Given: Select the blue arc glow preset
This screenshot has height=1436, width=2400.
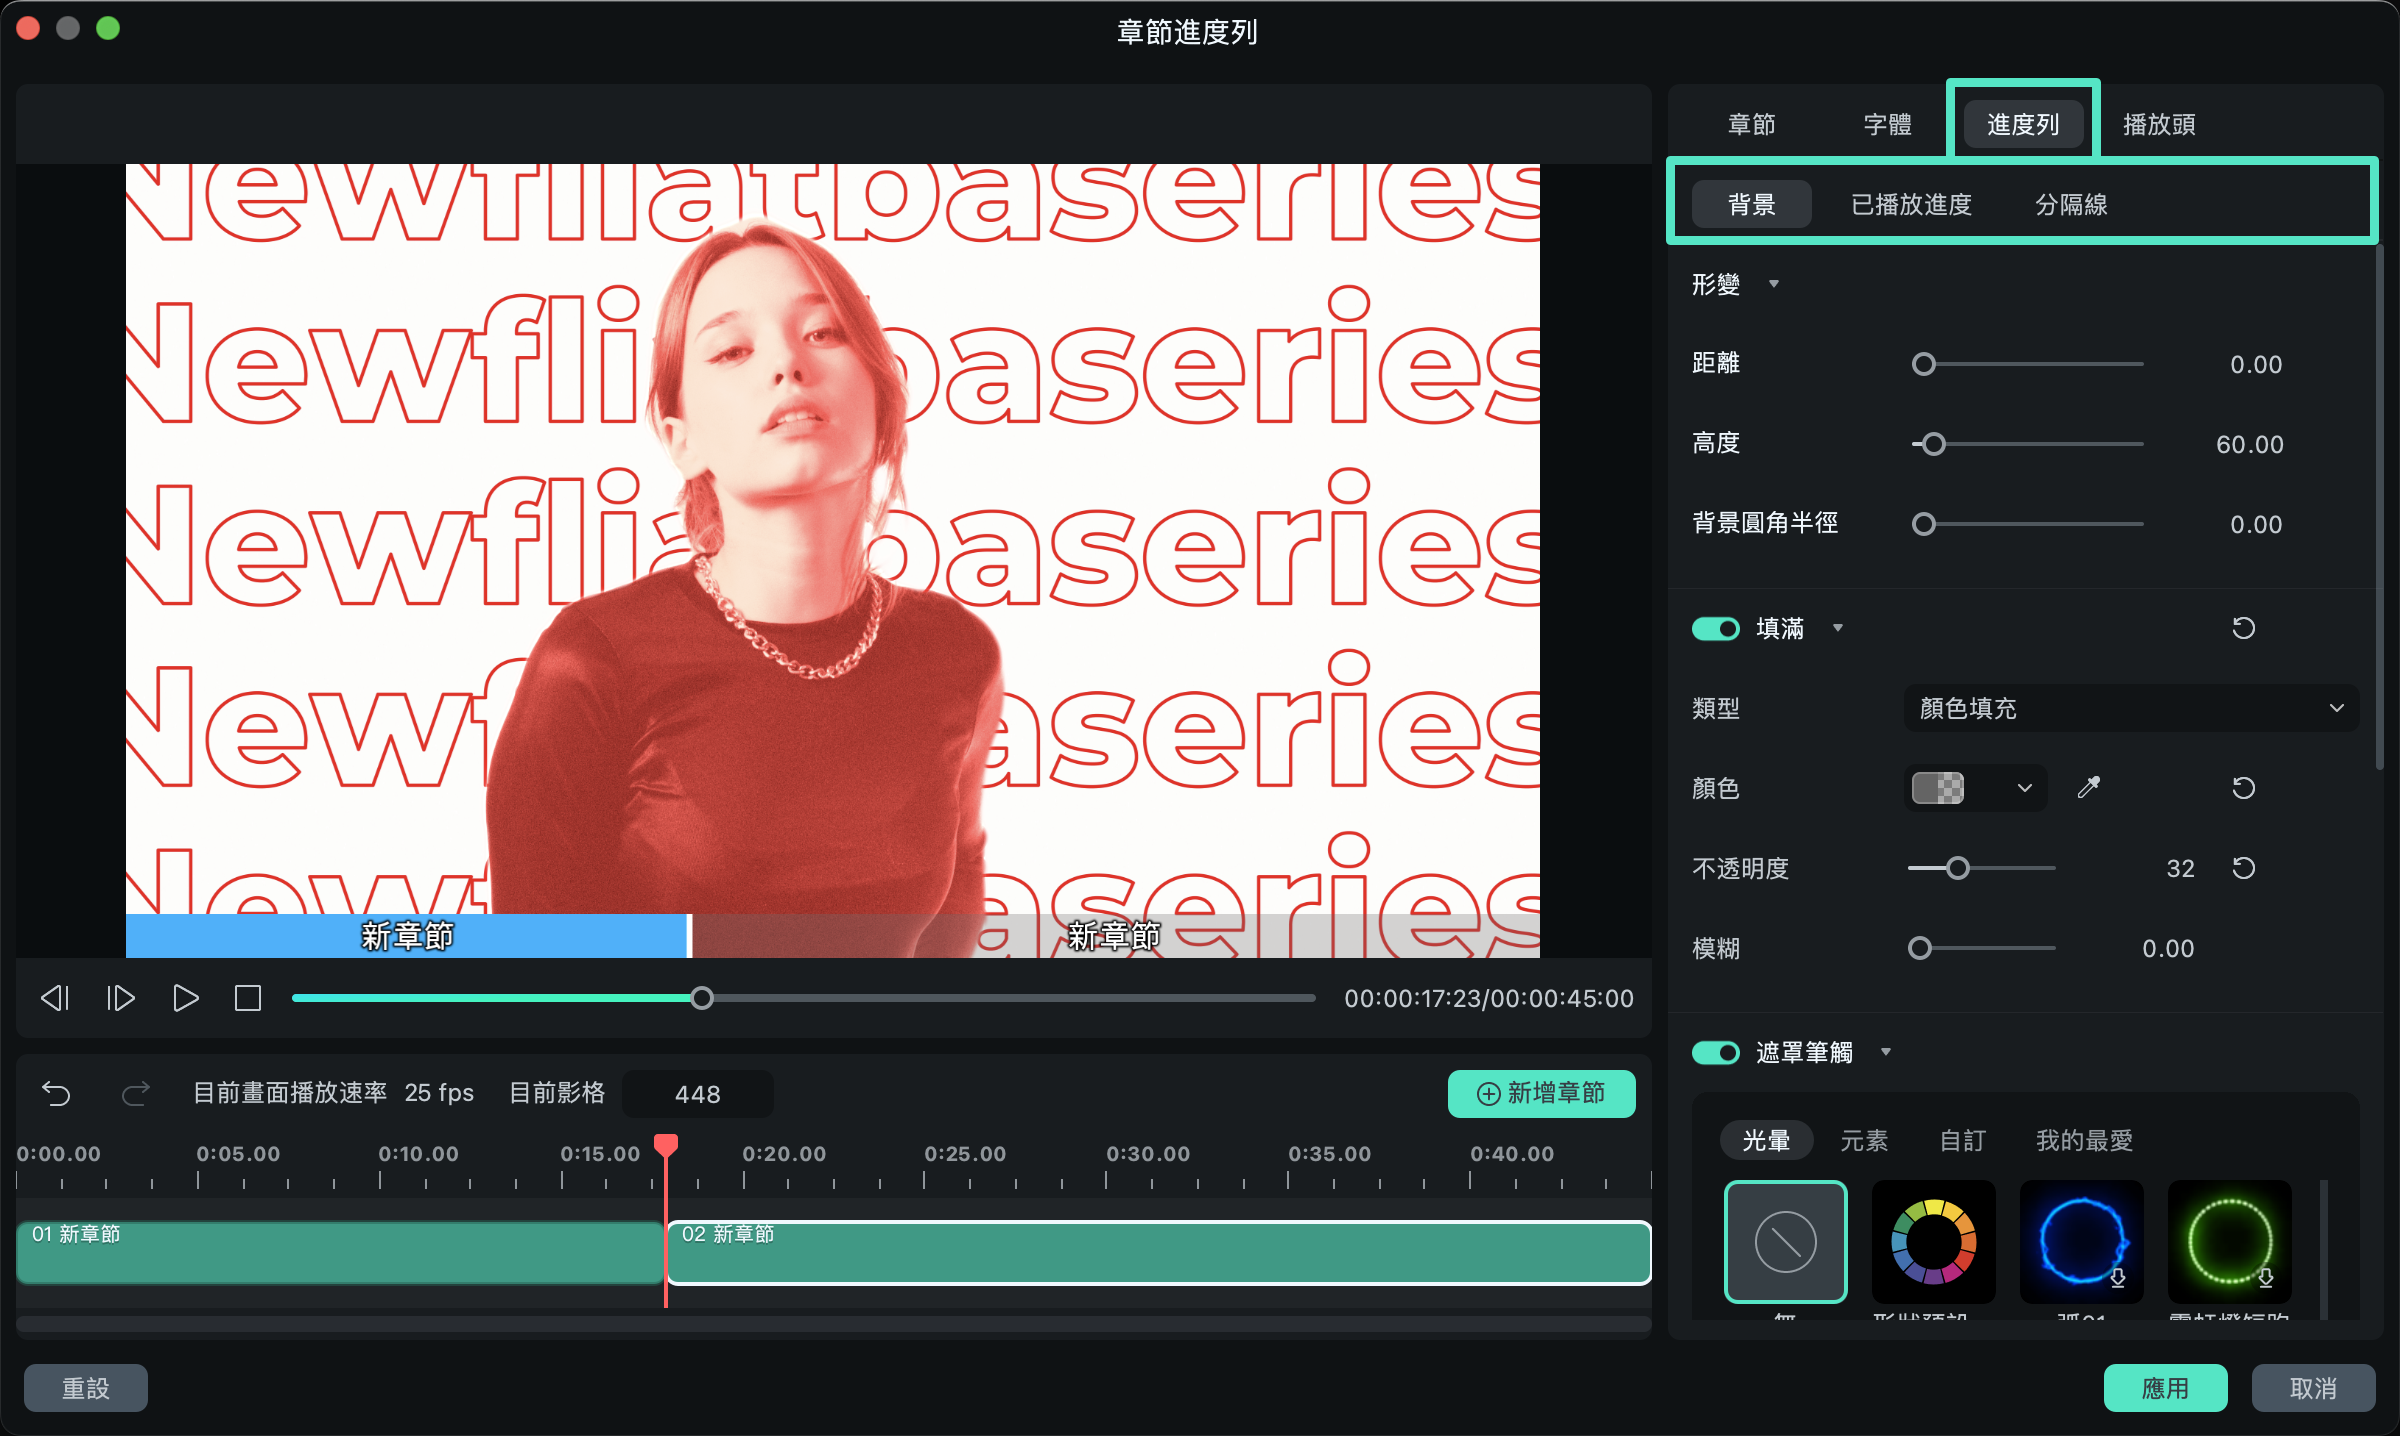Looking at the screenshot, I should coord(2081,1242).
